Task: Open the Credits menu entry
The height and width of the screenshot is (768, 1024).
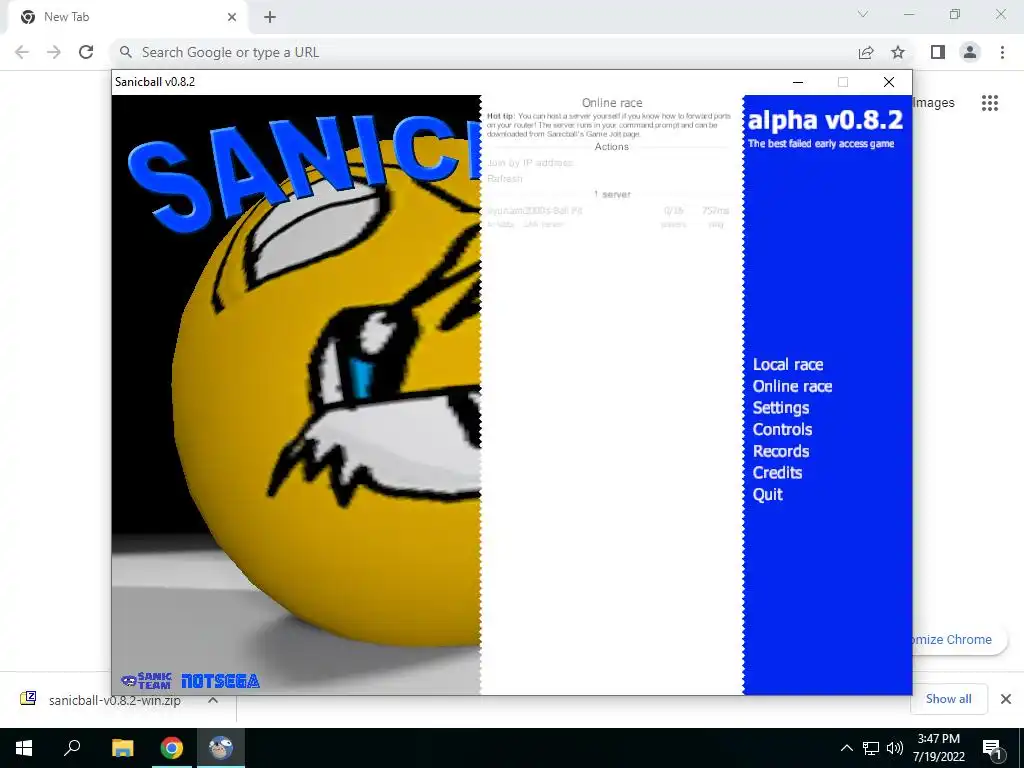Action: tap(777, 473)
